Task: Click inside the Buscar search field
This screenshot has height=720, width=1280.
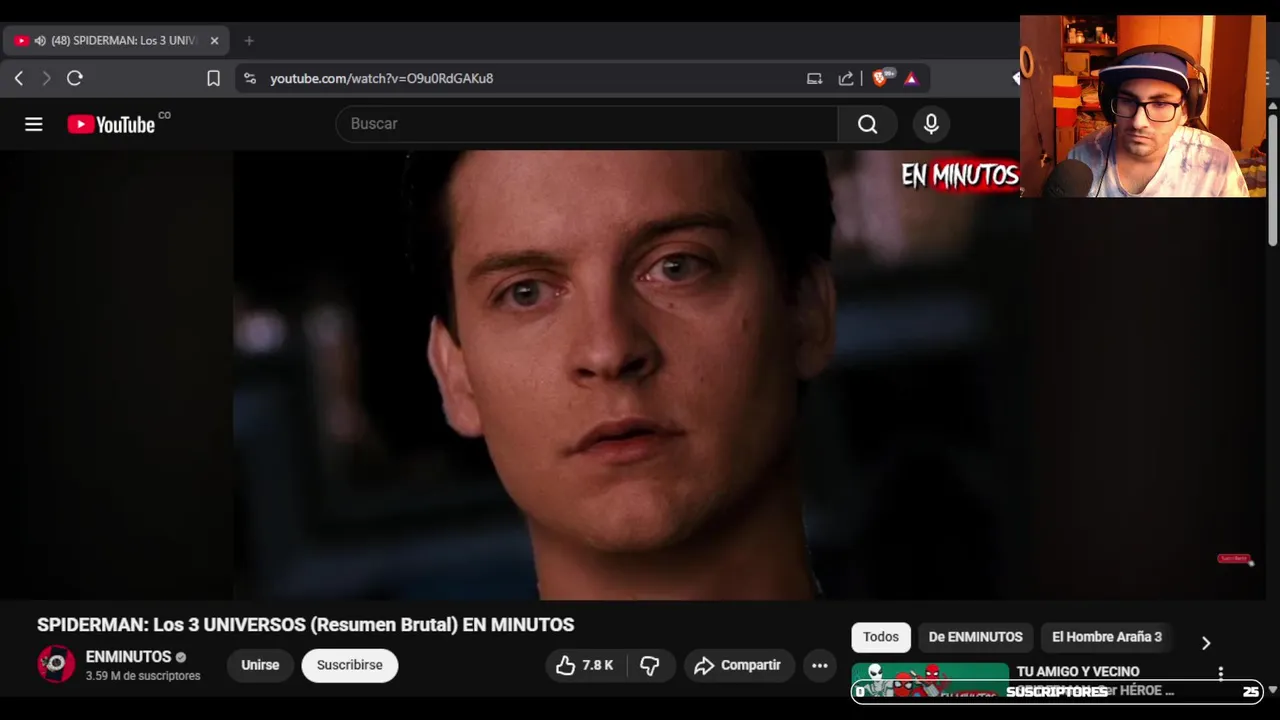Action: [587, 124]
